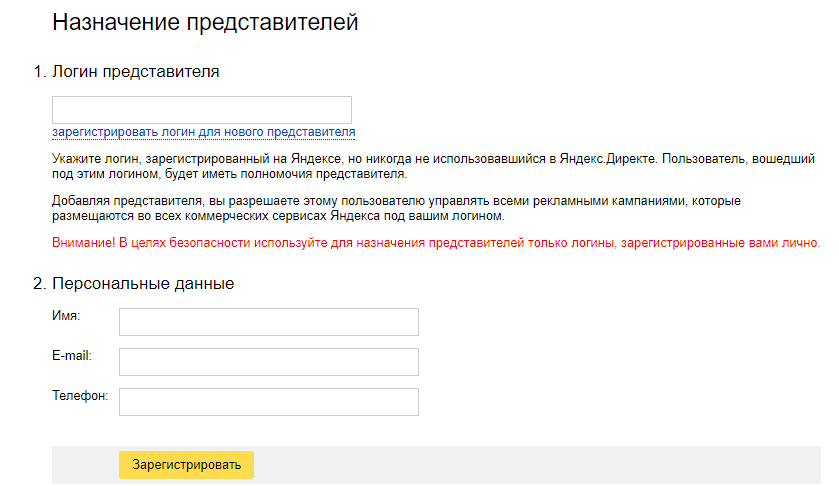Click list number 2 before Персональные данные
Image resolution: width=839 pixels, height=486 pixels.
coord(39,283)
